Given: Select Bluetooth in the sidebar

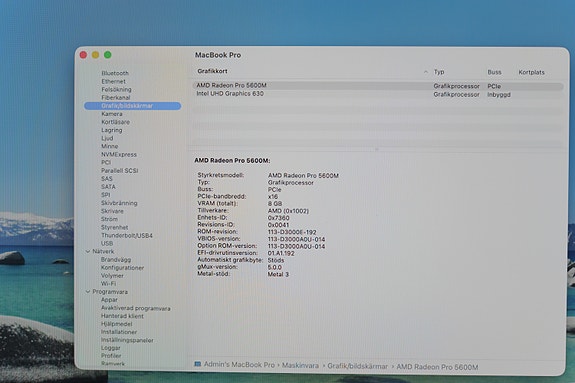Looking at the screenshot, I should pyautogui.click(x=115, y=73).
